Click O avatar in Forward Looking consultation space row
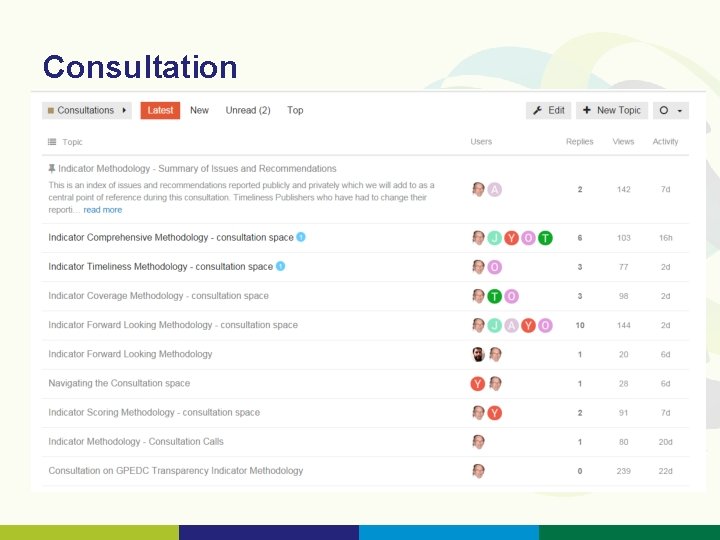This screenshot has height=540, width=720. [545, 326]
